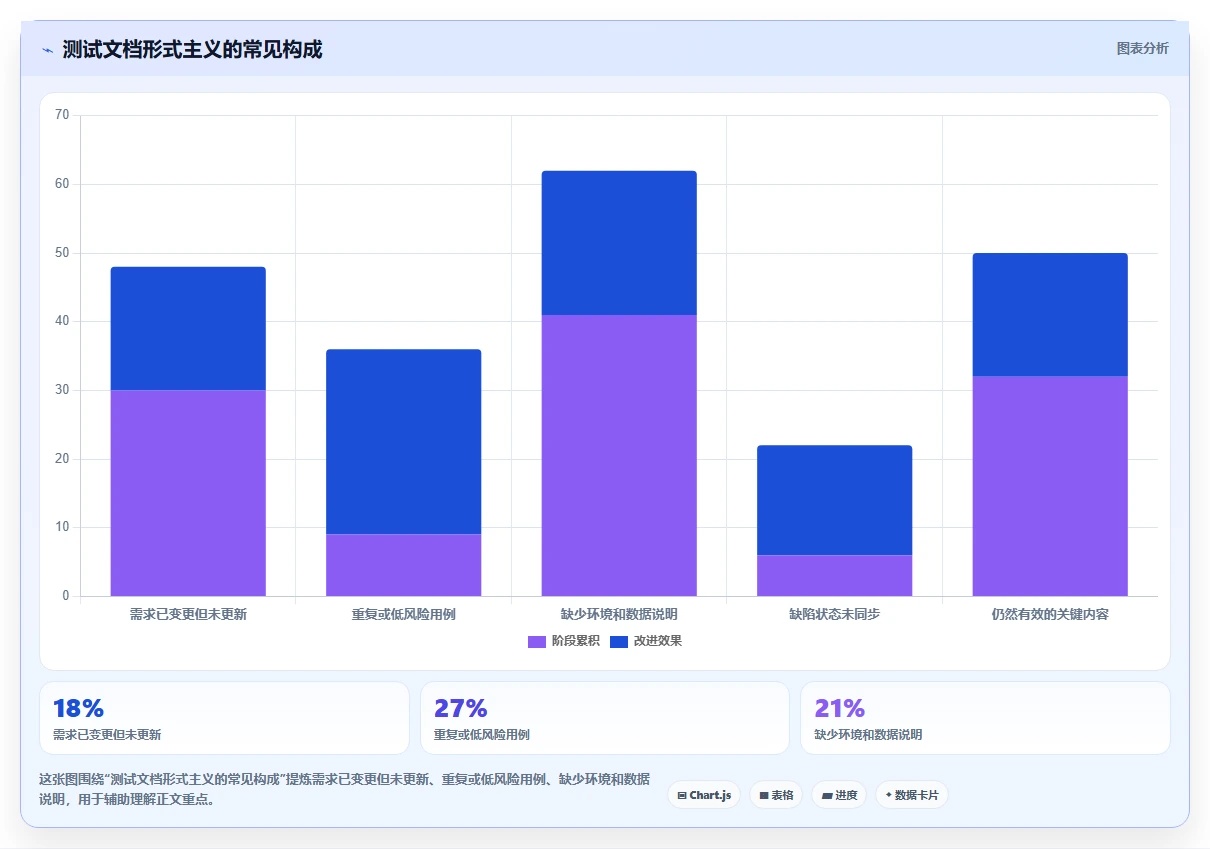Screen dimensions: 1210x849
Task: Click the blue bar segment for 重复或低风险用例
Action: coord(404,442)
